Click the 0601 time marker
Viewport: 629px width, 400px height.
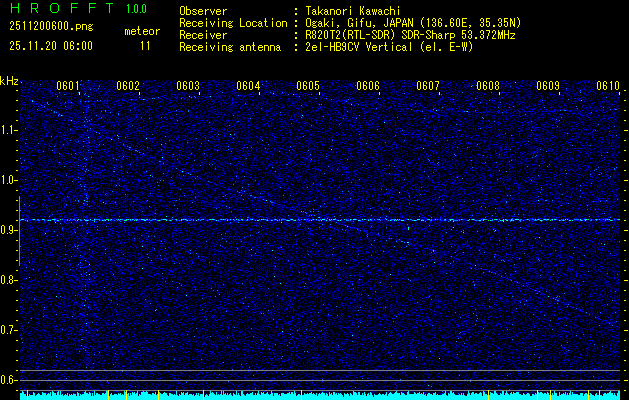click(x=68, y=86)
